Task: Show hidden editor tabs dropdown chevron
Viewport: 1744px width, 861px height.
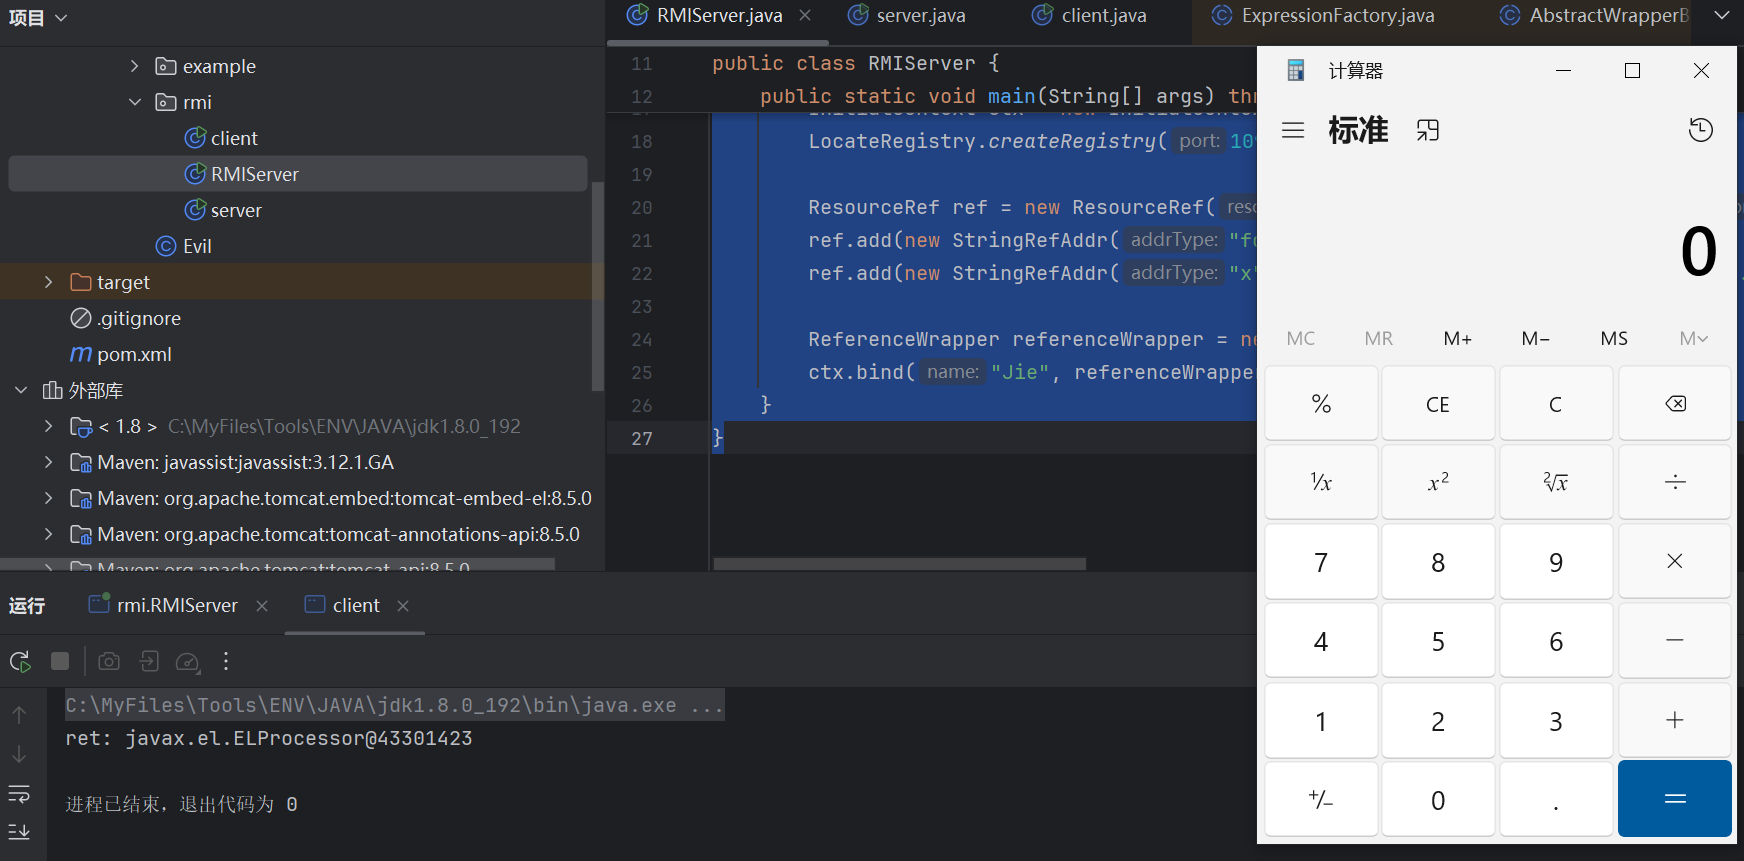Action: click(1721, 15)
